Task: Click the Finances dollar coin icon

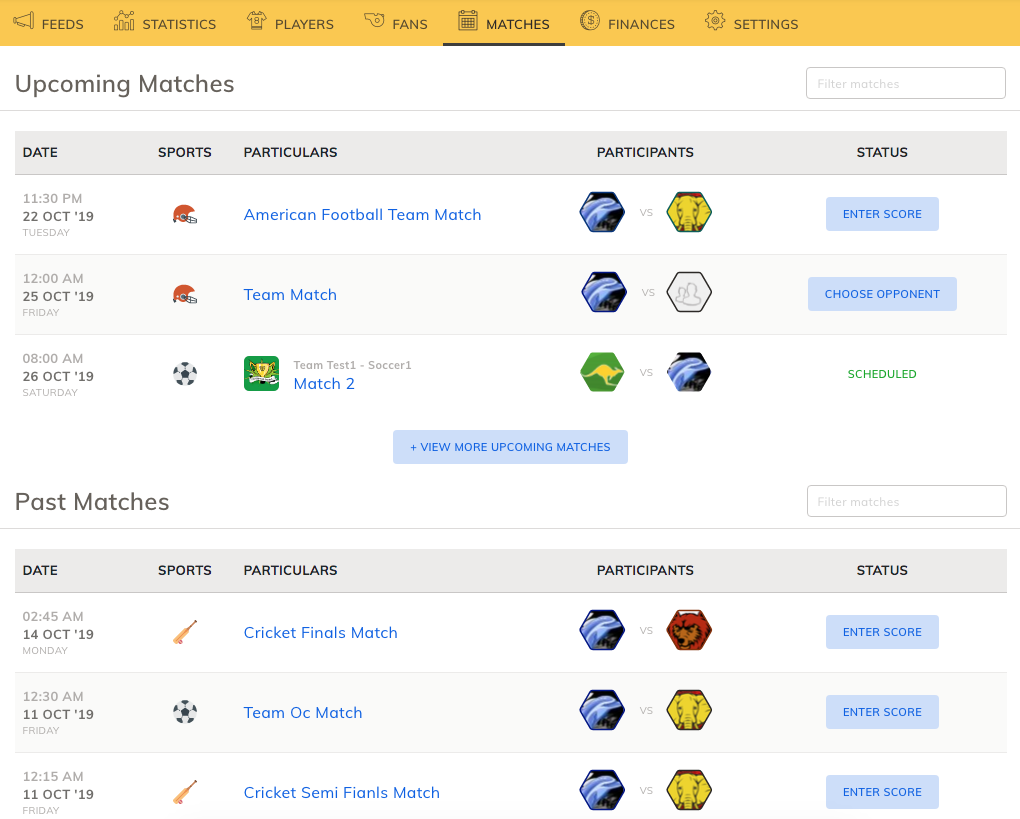Action: pyautogui.click(x=589, y=21)
